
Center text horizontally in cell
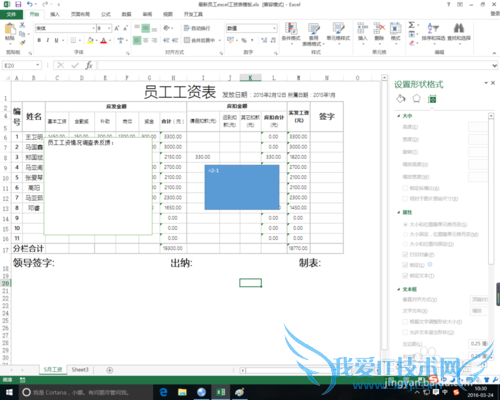click(x=146, y=40)
